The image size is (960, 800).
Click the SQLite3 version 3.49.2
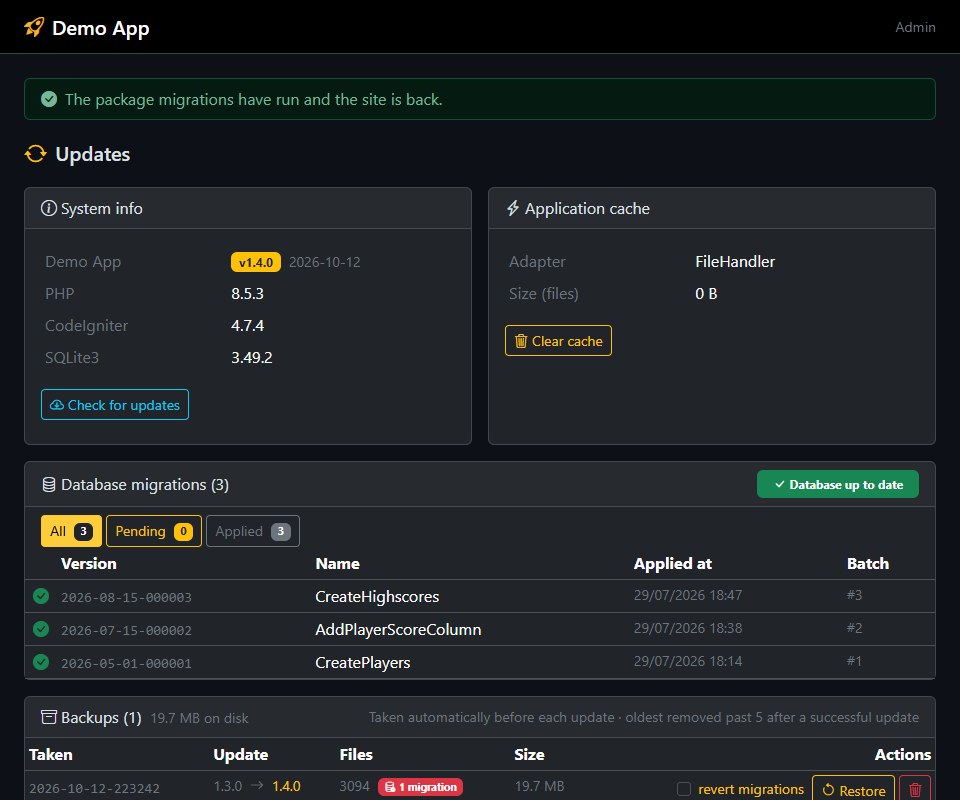coord(252,357)
